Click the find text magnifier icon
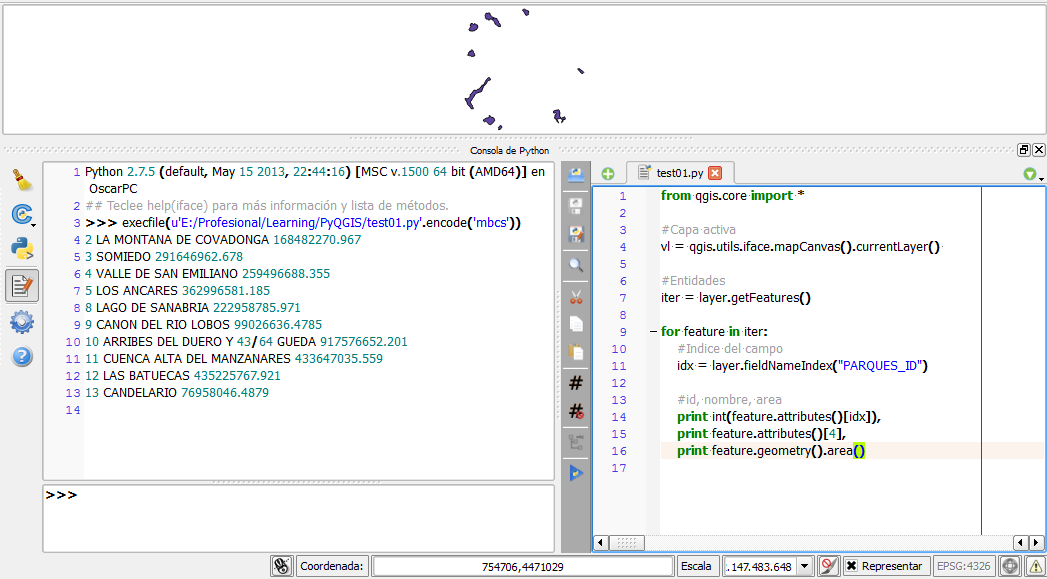Image resolution: width=1047 pixels, height=579 pixels. coord(576,265)
